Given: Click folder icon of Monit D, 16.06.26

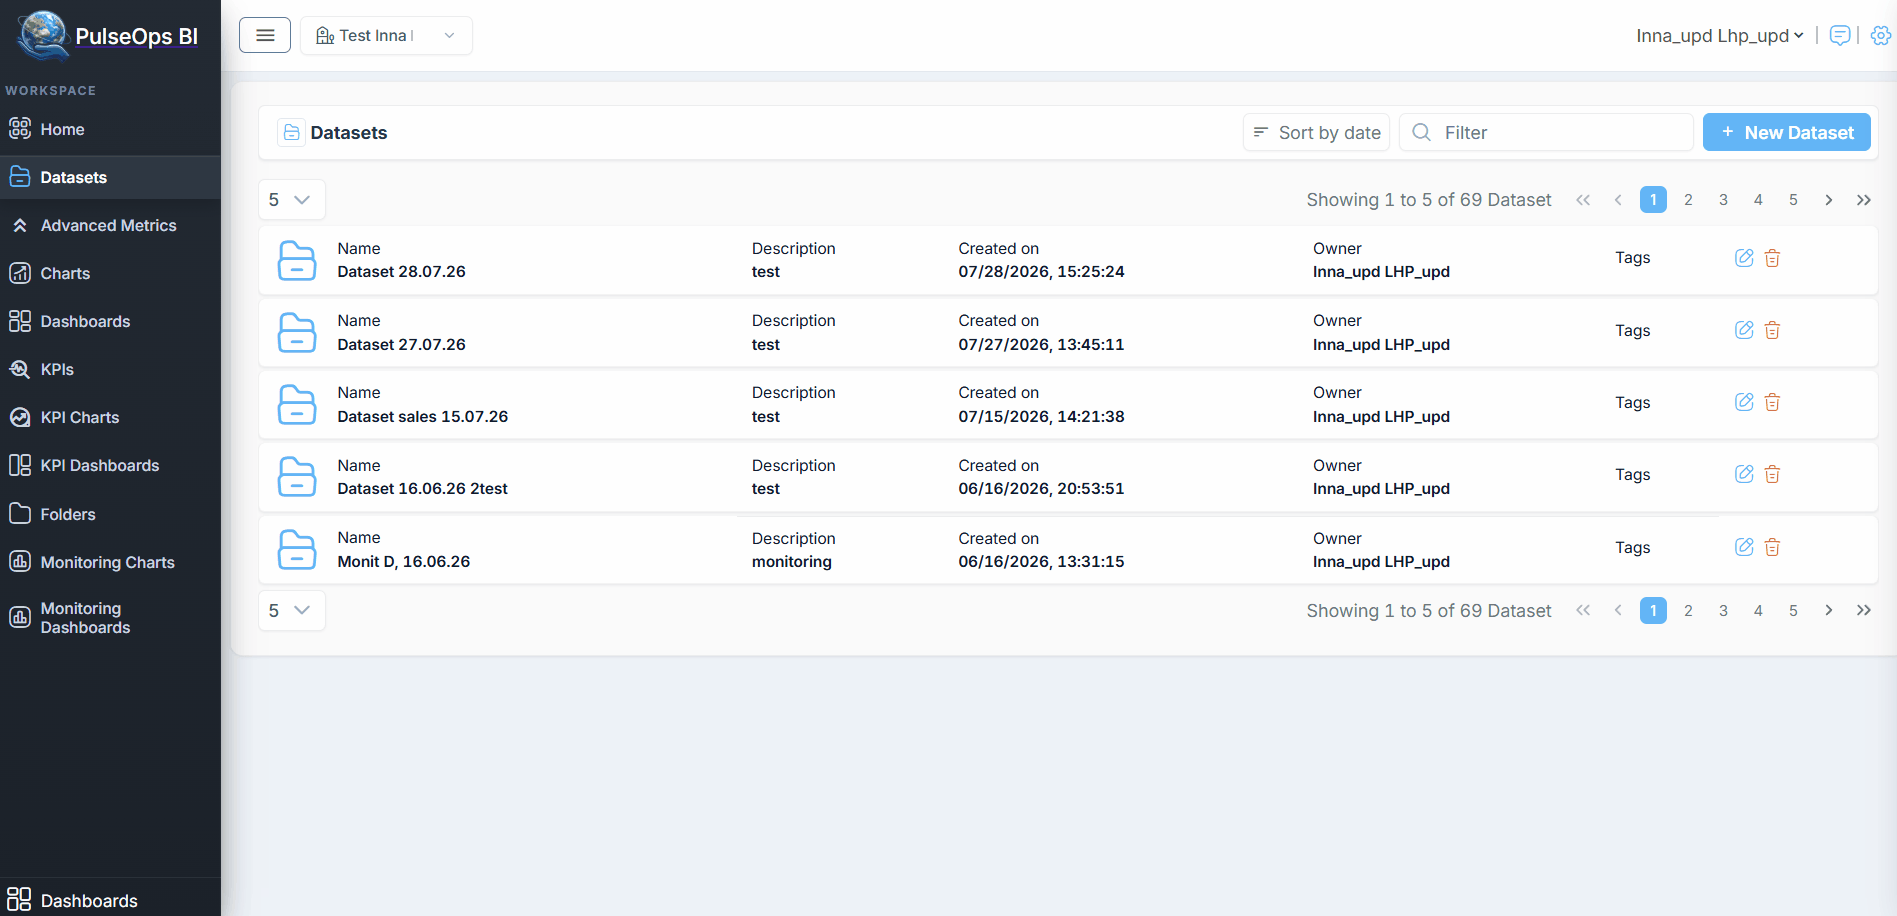Looking at the screenshot, I should (x=297, y=549).
